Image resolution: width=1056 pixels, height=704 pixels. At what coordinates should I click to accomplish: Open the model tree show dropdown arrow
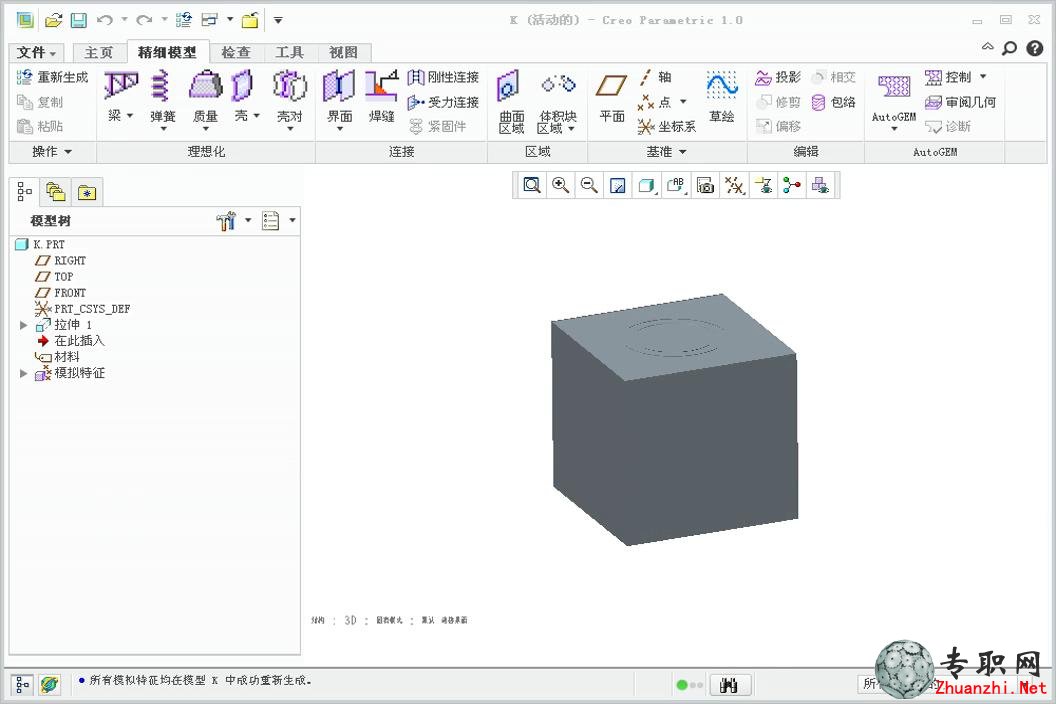click(x=292, y=220)
